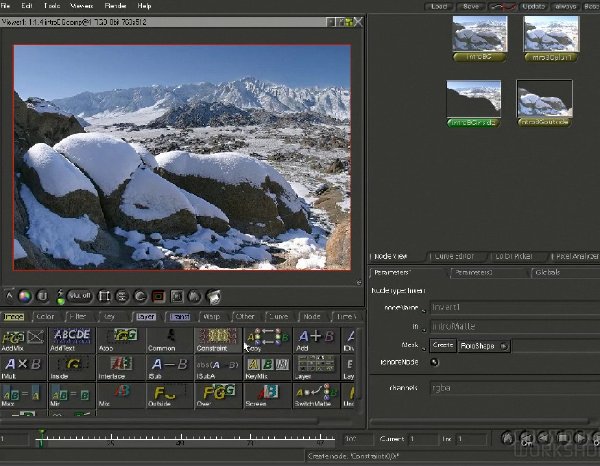Open the Viewers menu
Viewport: 600px width, 466px height.
82,6
